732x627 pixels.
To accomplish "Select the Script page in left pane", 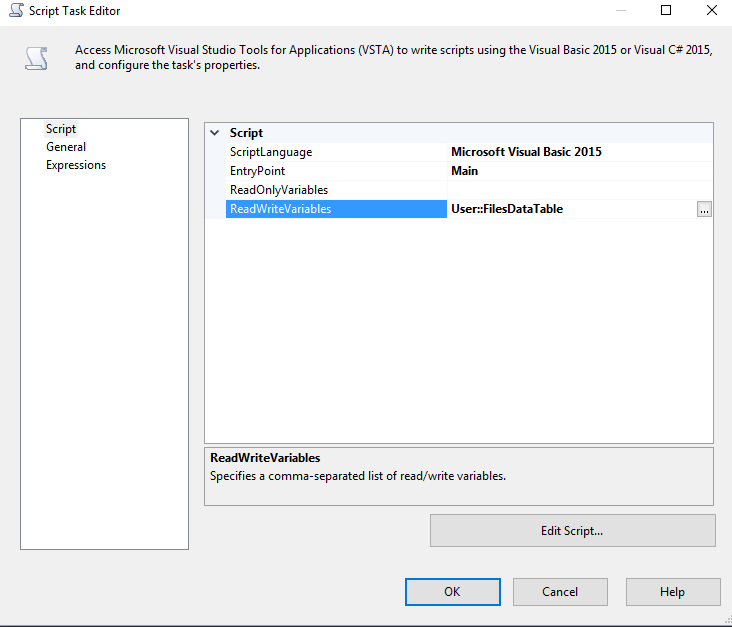I will point(61,129).
